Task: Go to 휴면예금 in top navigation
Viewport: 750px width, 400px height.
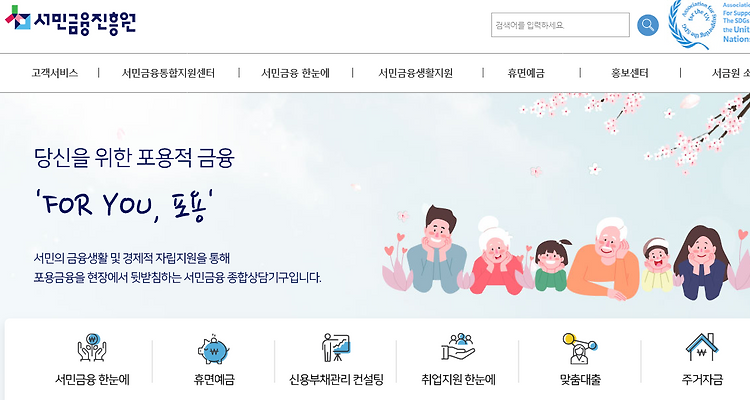Action: coord(526,73)
